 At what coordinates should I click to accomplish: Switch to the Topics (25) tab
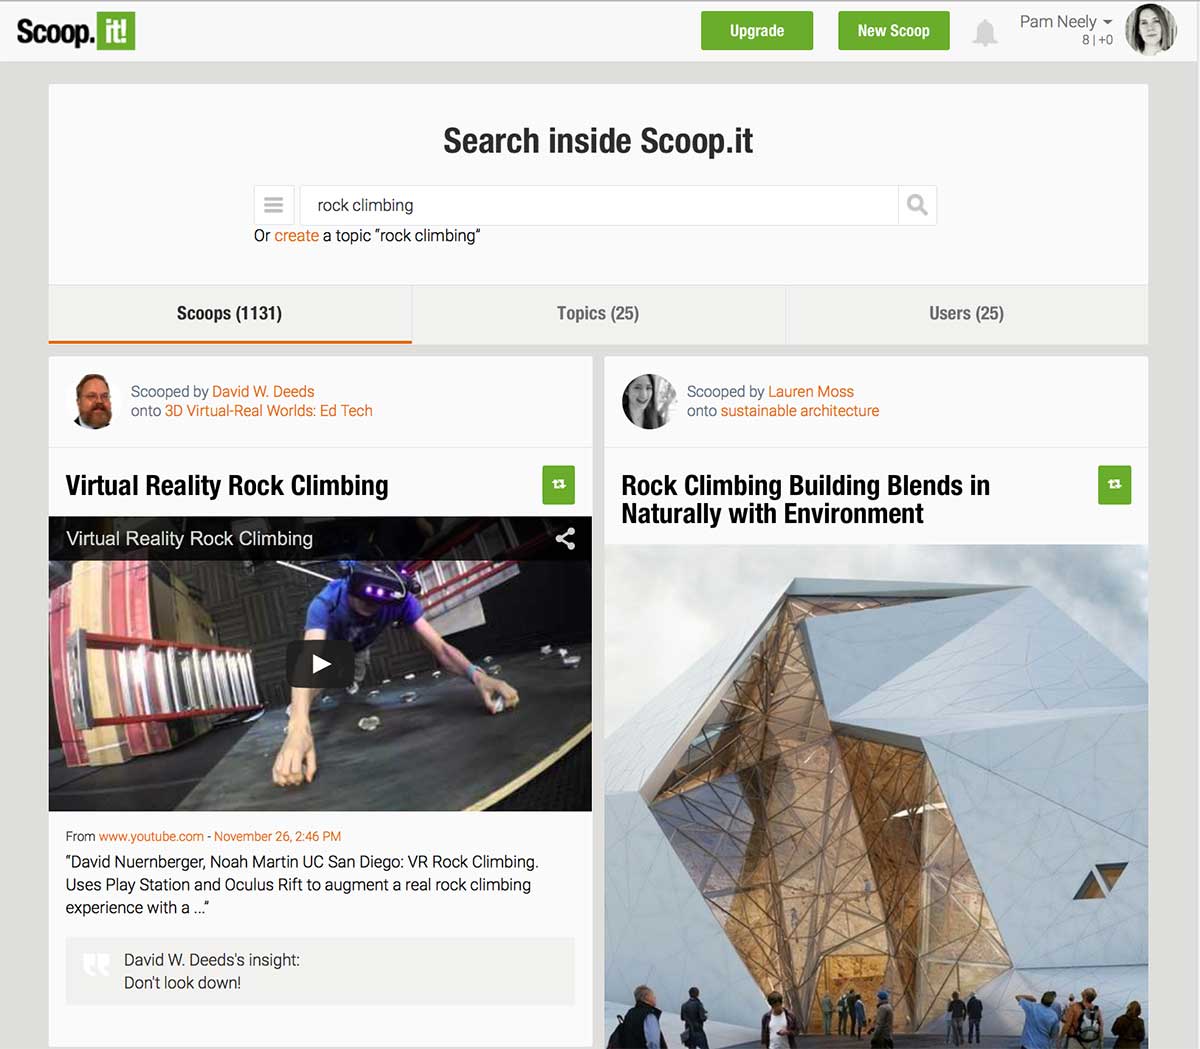coord(598,314)
